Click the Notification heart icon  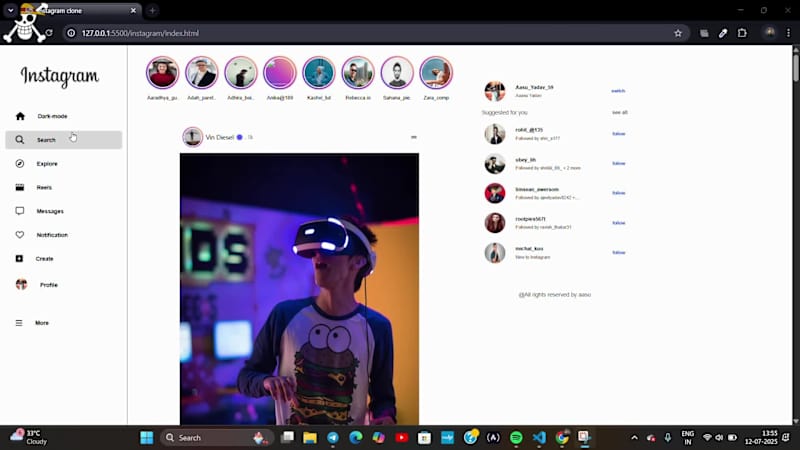[19, 235]
